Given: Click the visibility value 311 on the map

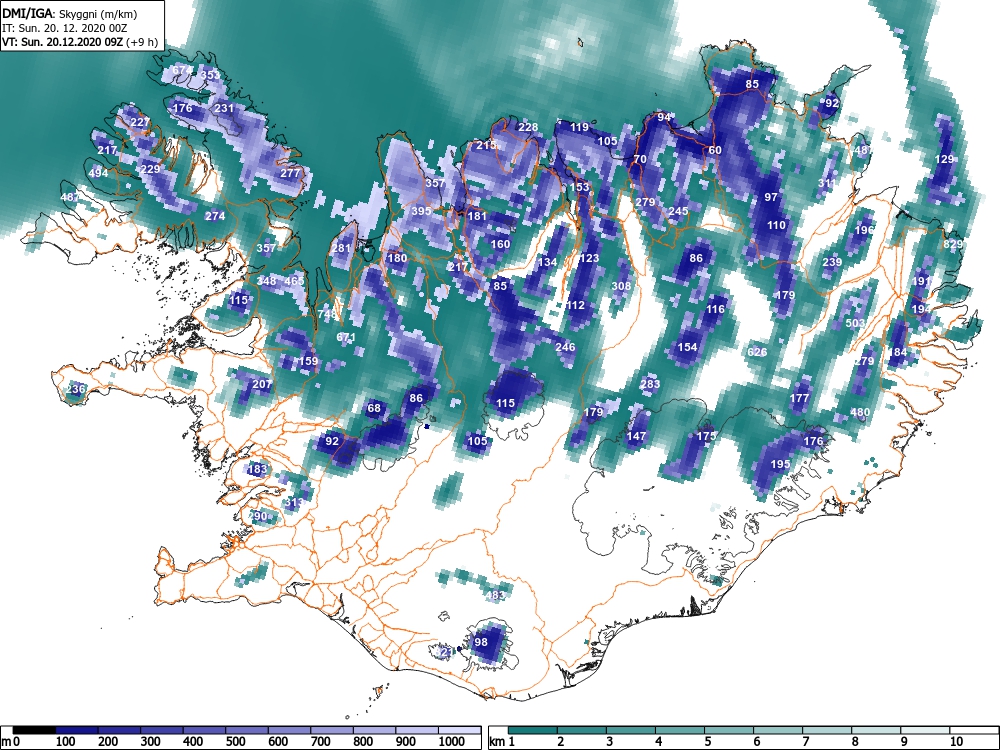Looking at the screenshot, I should (x=827, y=183).
